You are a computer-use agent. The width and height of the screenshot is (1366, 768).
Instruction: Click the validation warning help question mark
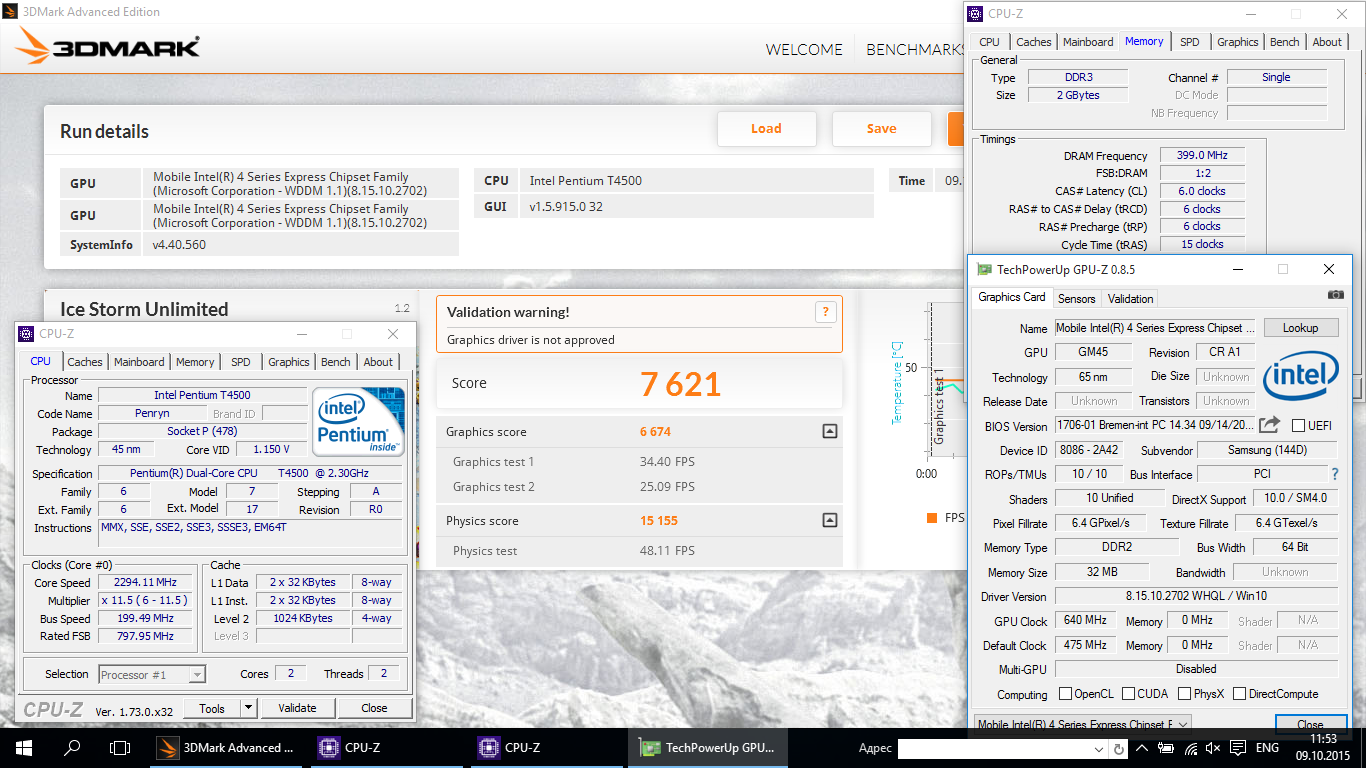click(x=825, y=311)
